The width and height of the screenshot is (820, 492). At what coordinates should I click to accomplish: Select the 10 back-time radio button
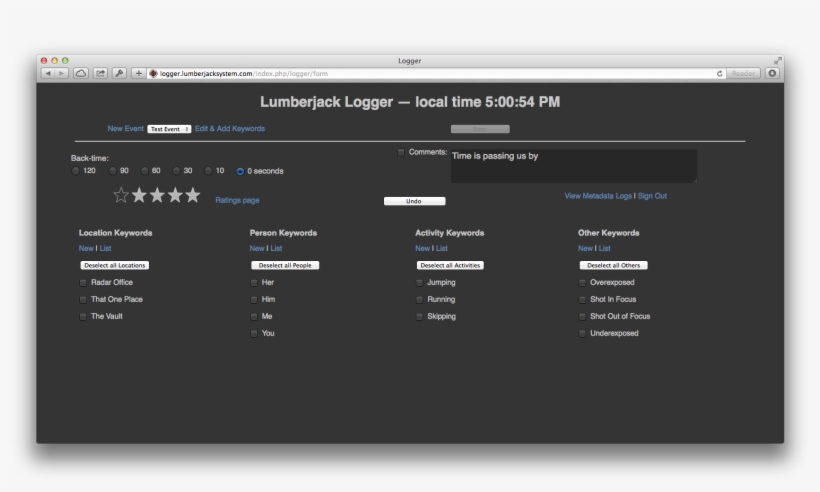click(x=208, y=171)
